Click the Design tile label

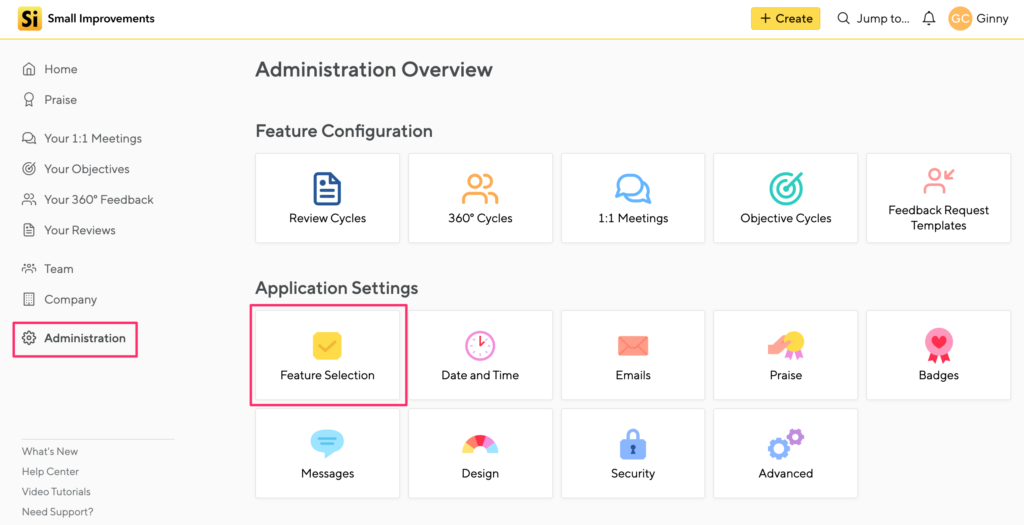[x=480, y=473]
